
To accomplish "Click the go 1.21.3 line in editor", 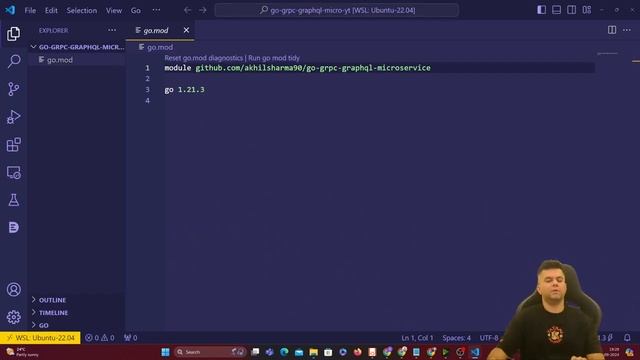I will click(184, 89).
